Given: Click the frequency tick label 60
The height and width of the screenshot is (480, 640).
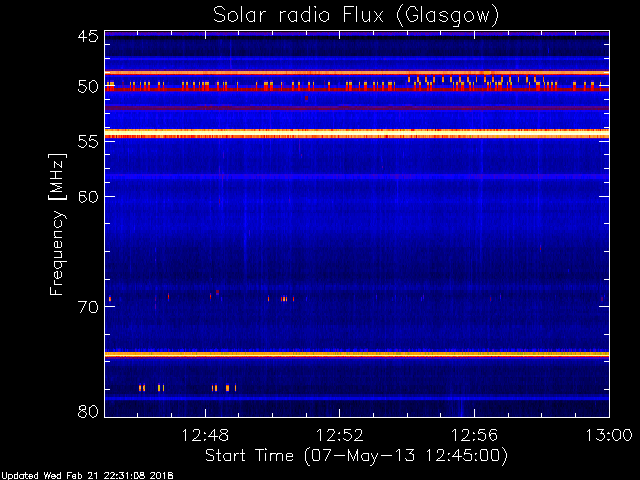Looking at the screenshot, I should 88,197.
